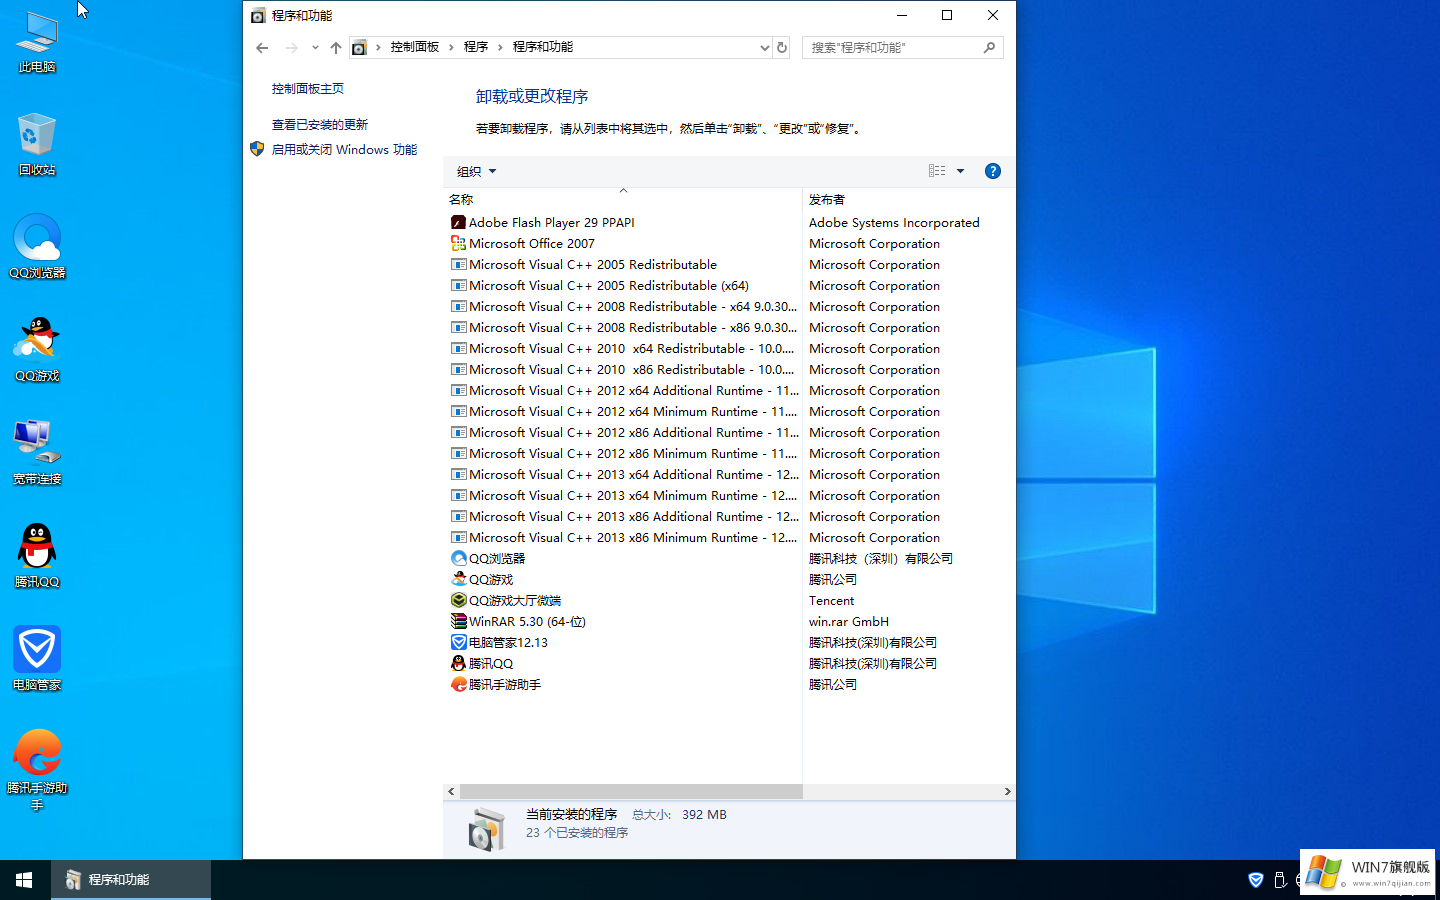Click 控制面板 in the breadcrumb
The height and width of the screenshot is (900, 1440).
pos(415,47)
